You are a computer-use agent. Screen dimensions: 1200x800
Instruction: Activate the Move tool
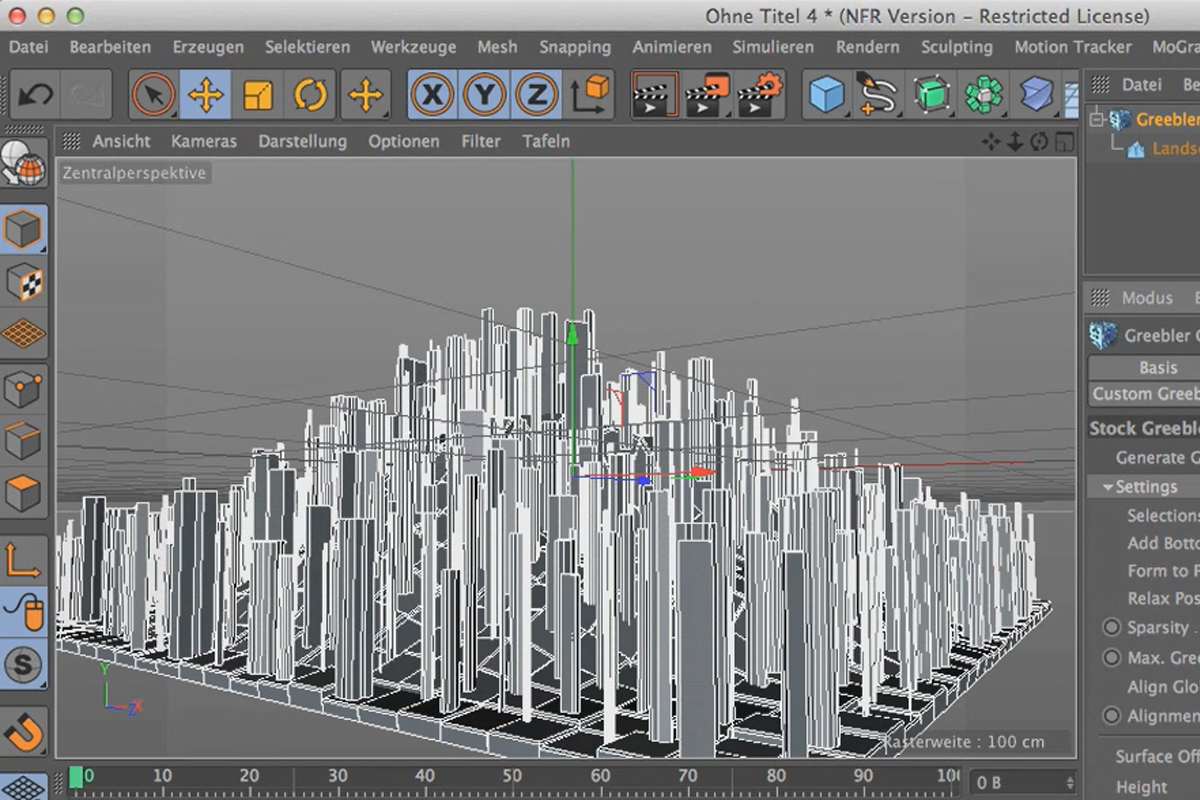(206, 96)
